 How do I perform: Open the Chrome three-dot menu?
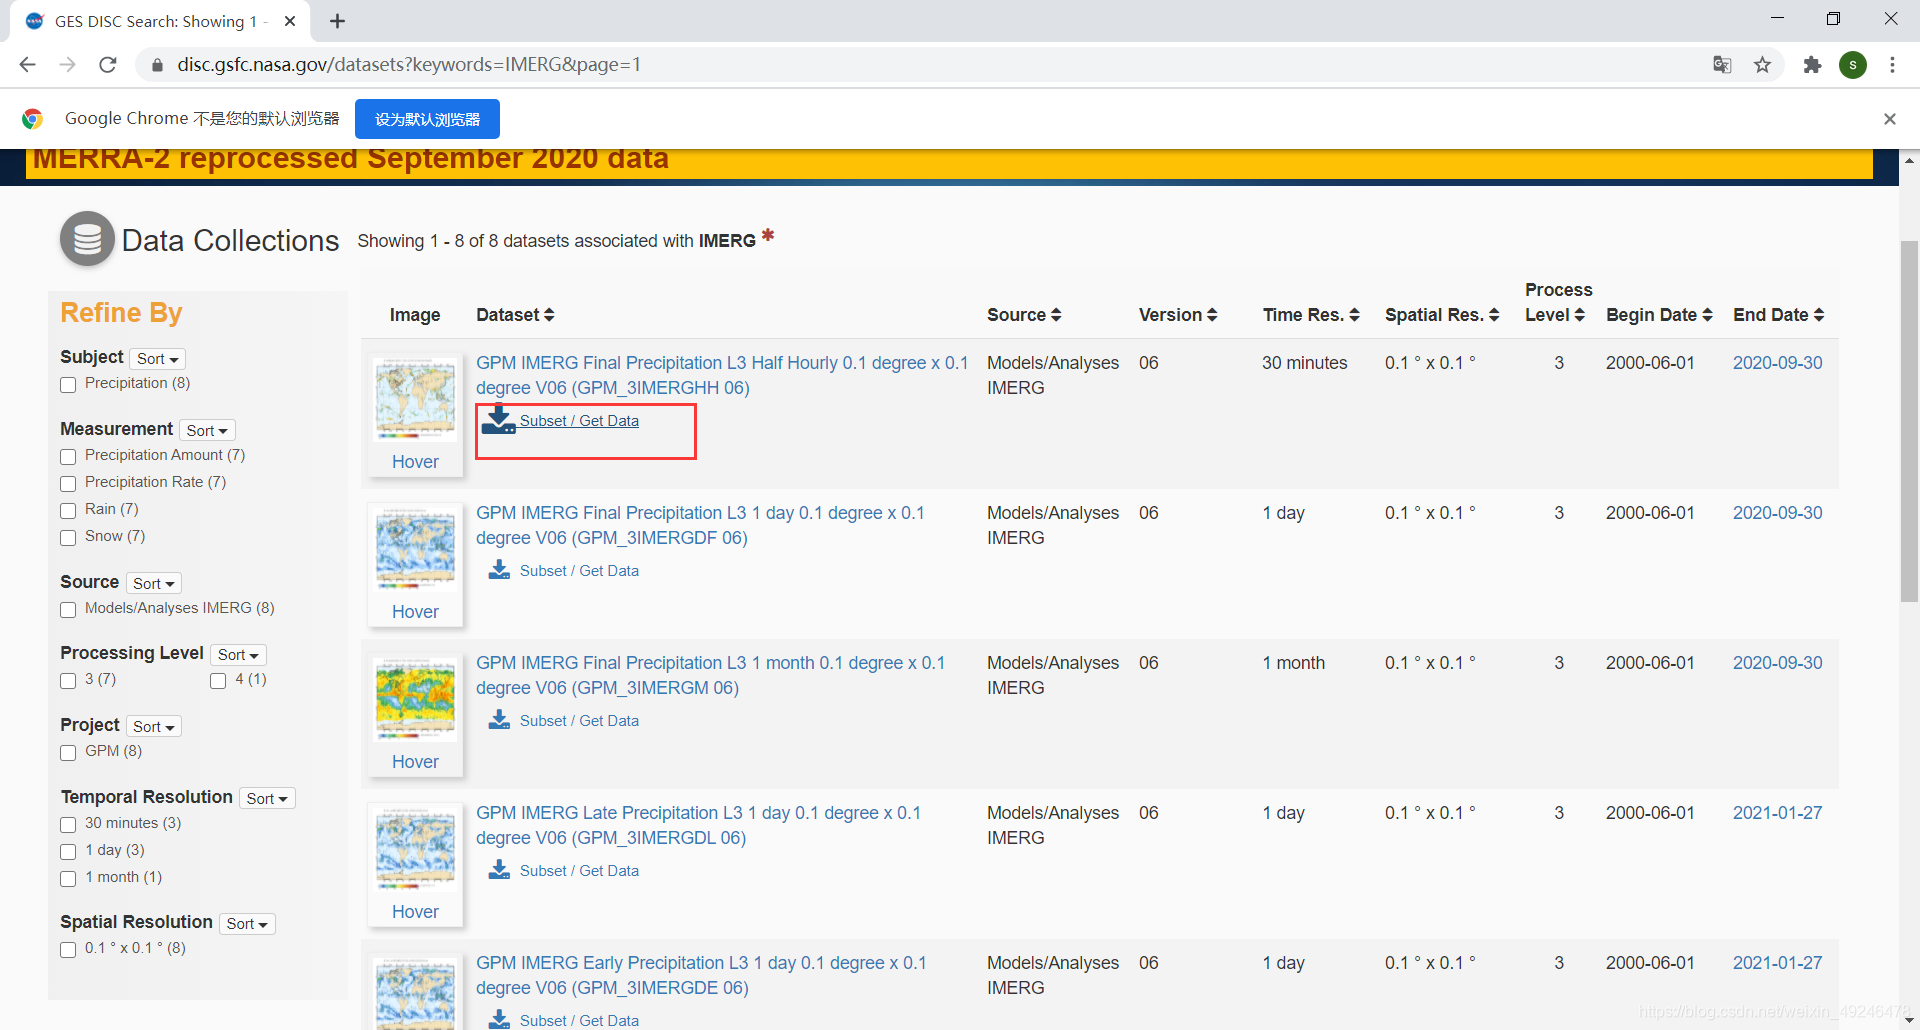(x=1892, y=65)
